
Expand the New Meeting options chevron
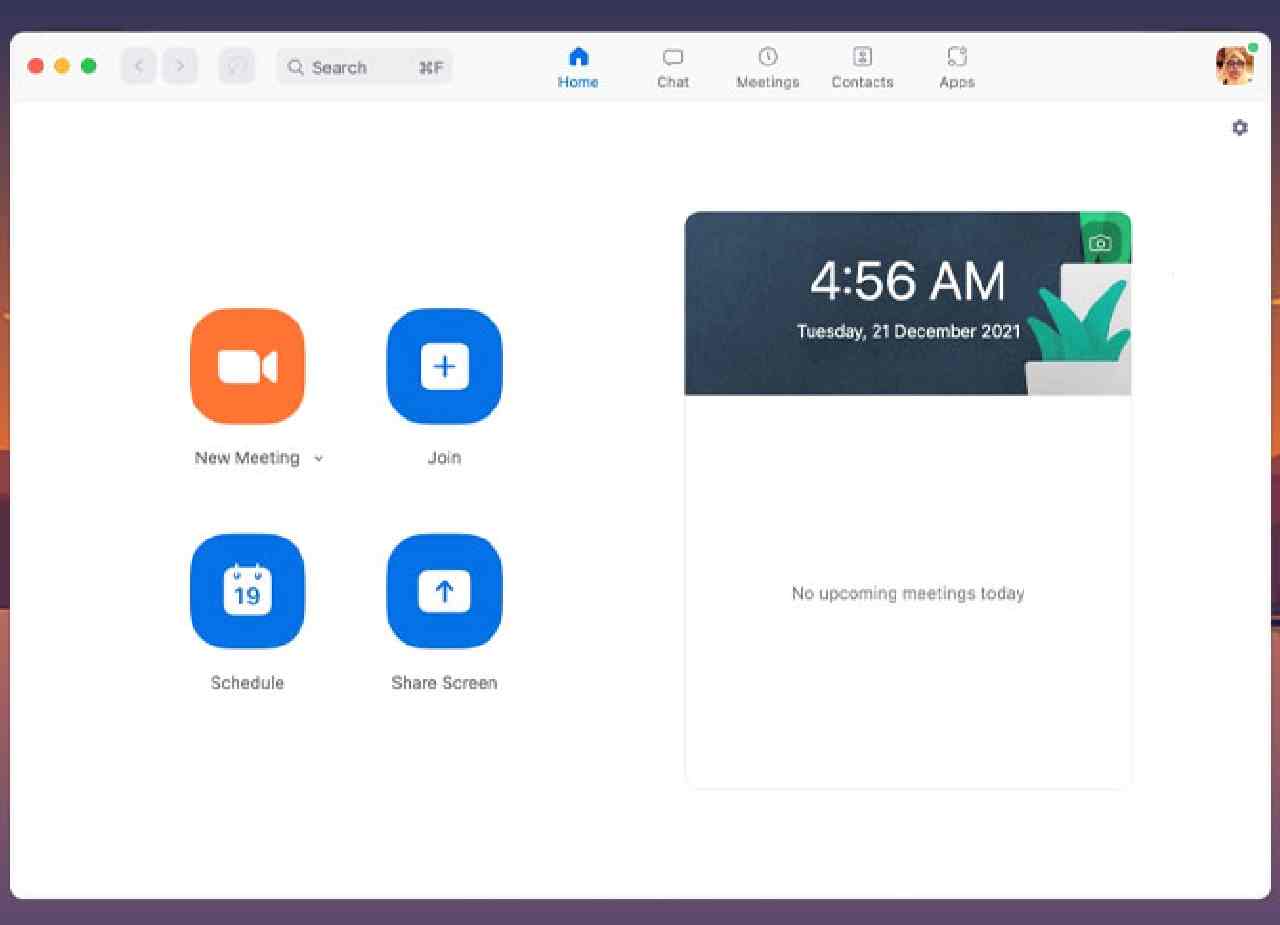(x=318, y=458)
